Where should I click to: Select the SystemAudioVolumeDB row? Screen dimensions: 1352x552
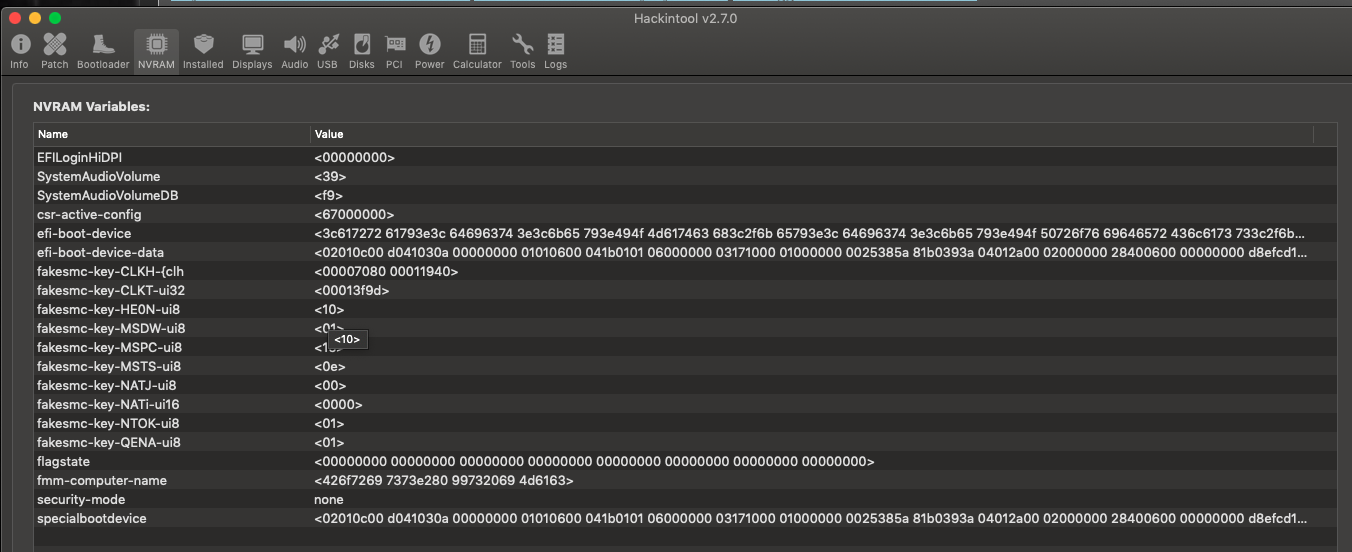pyautogui.click(x=685, y=196)
